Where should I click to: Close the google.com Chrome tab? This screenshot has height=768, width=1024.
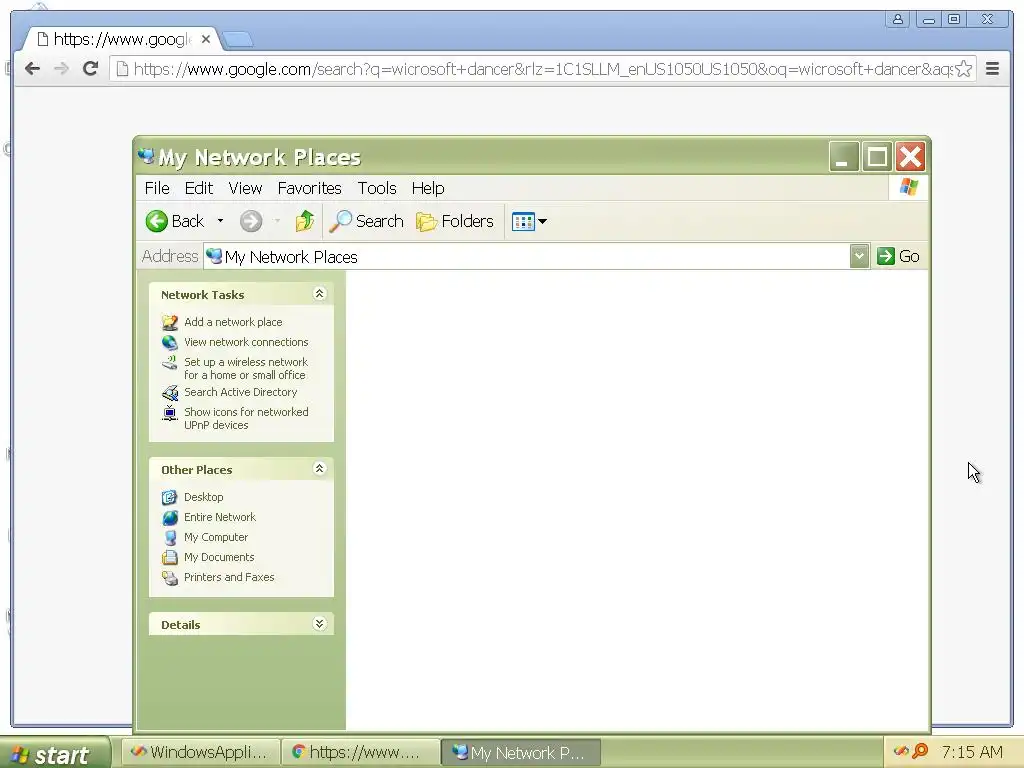(206, 39)
